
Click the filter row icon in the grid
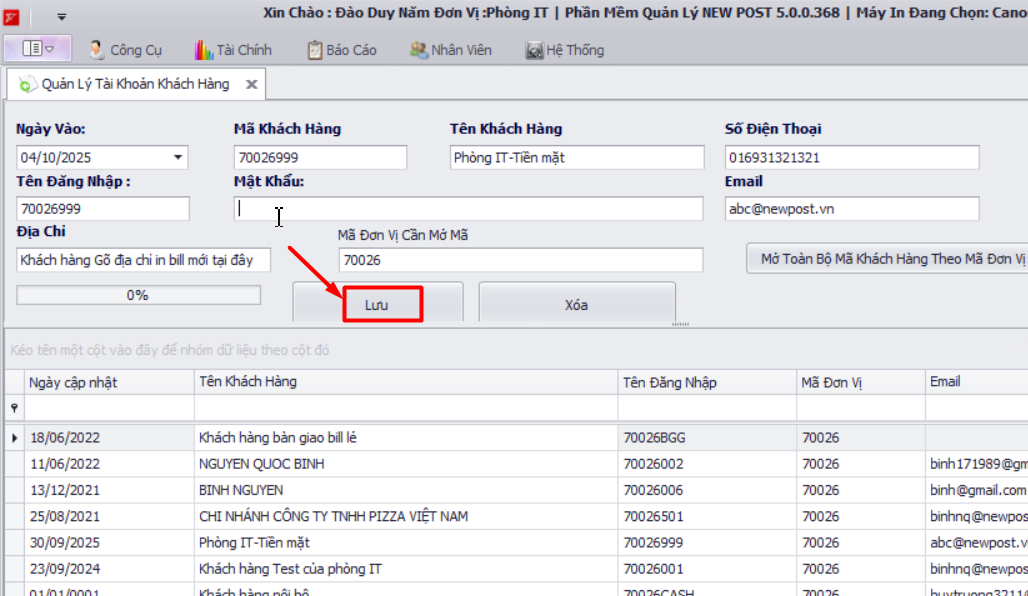pos(14,408)
